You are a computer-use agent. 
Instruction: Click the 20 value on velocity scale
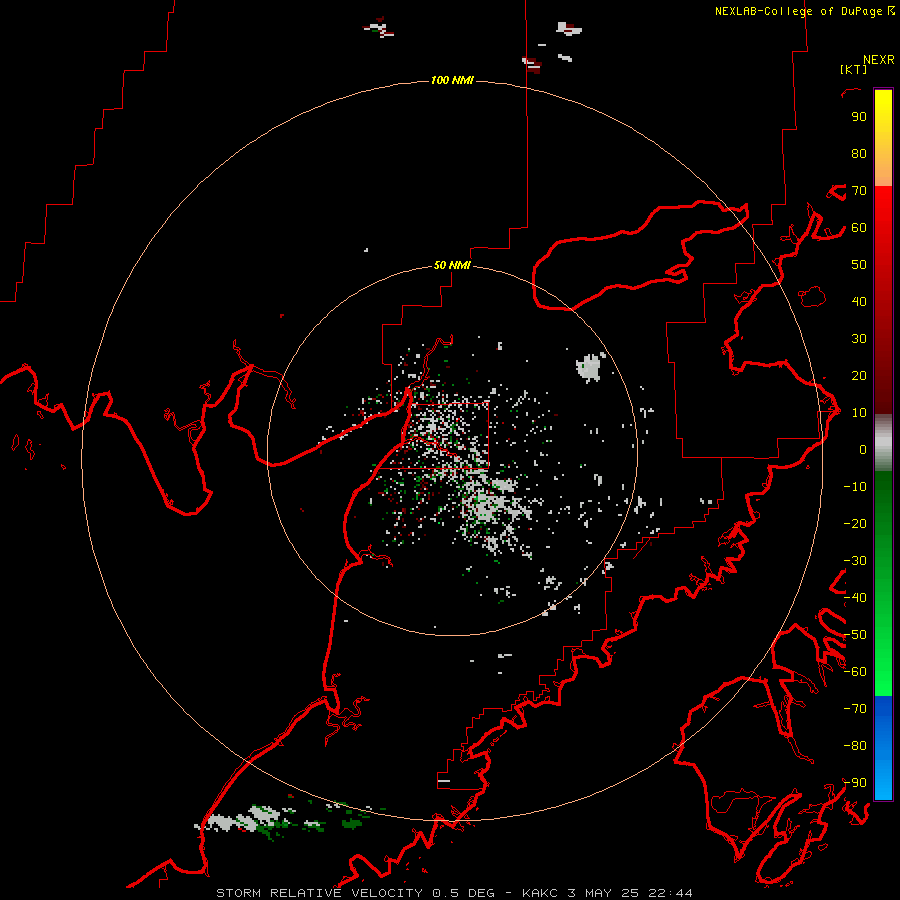tap(859, 376)
